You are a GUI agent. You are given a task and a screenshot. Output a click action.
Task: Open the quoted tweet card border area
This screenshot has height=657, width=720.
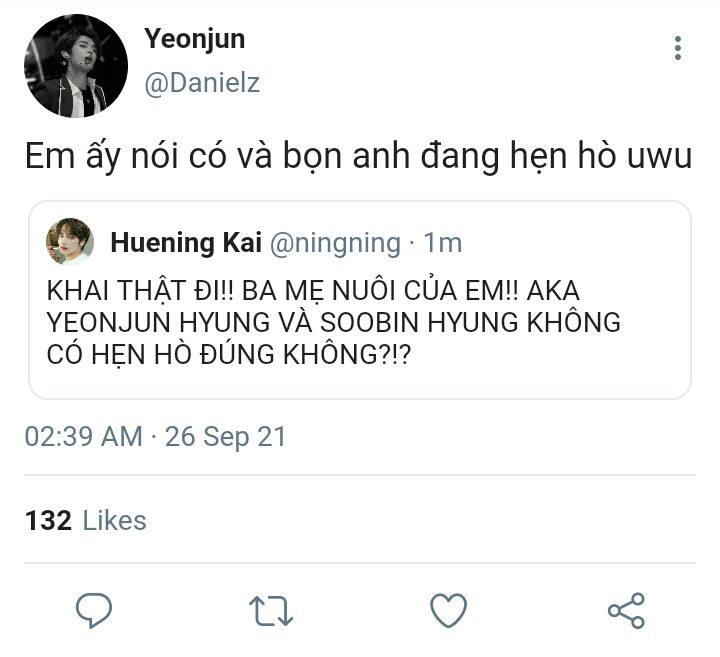pyautogui.click(x=360, y=300)
